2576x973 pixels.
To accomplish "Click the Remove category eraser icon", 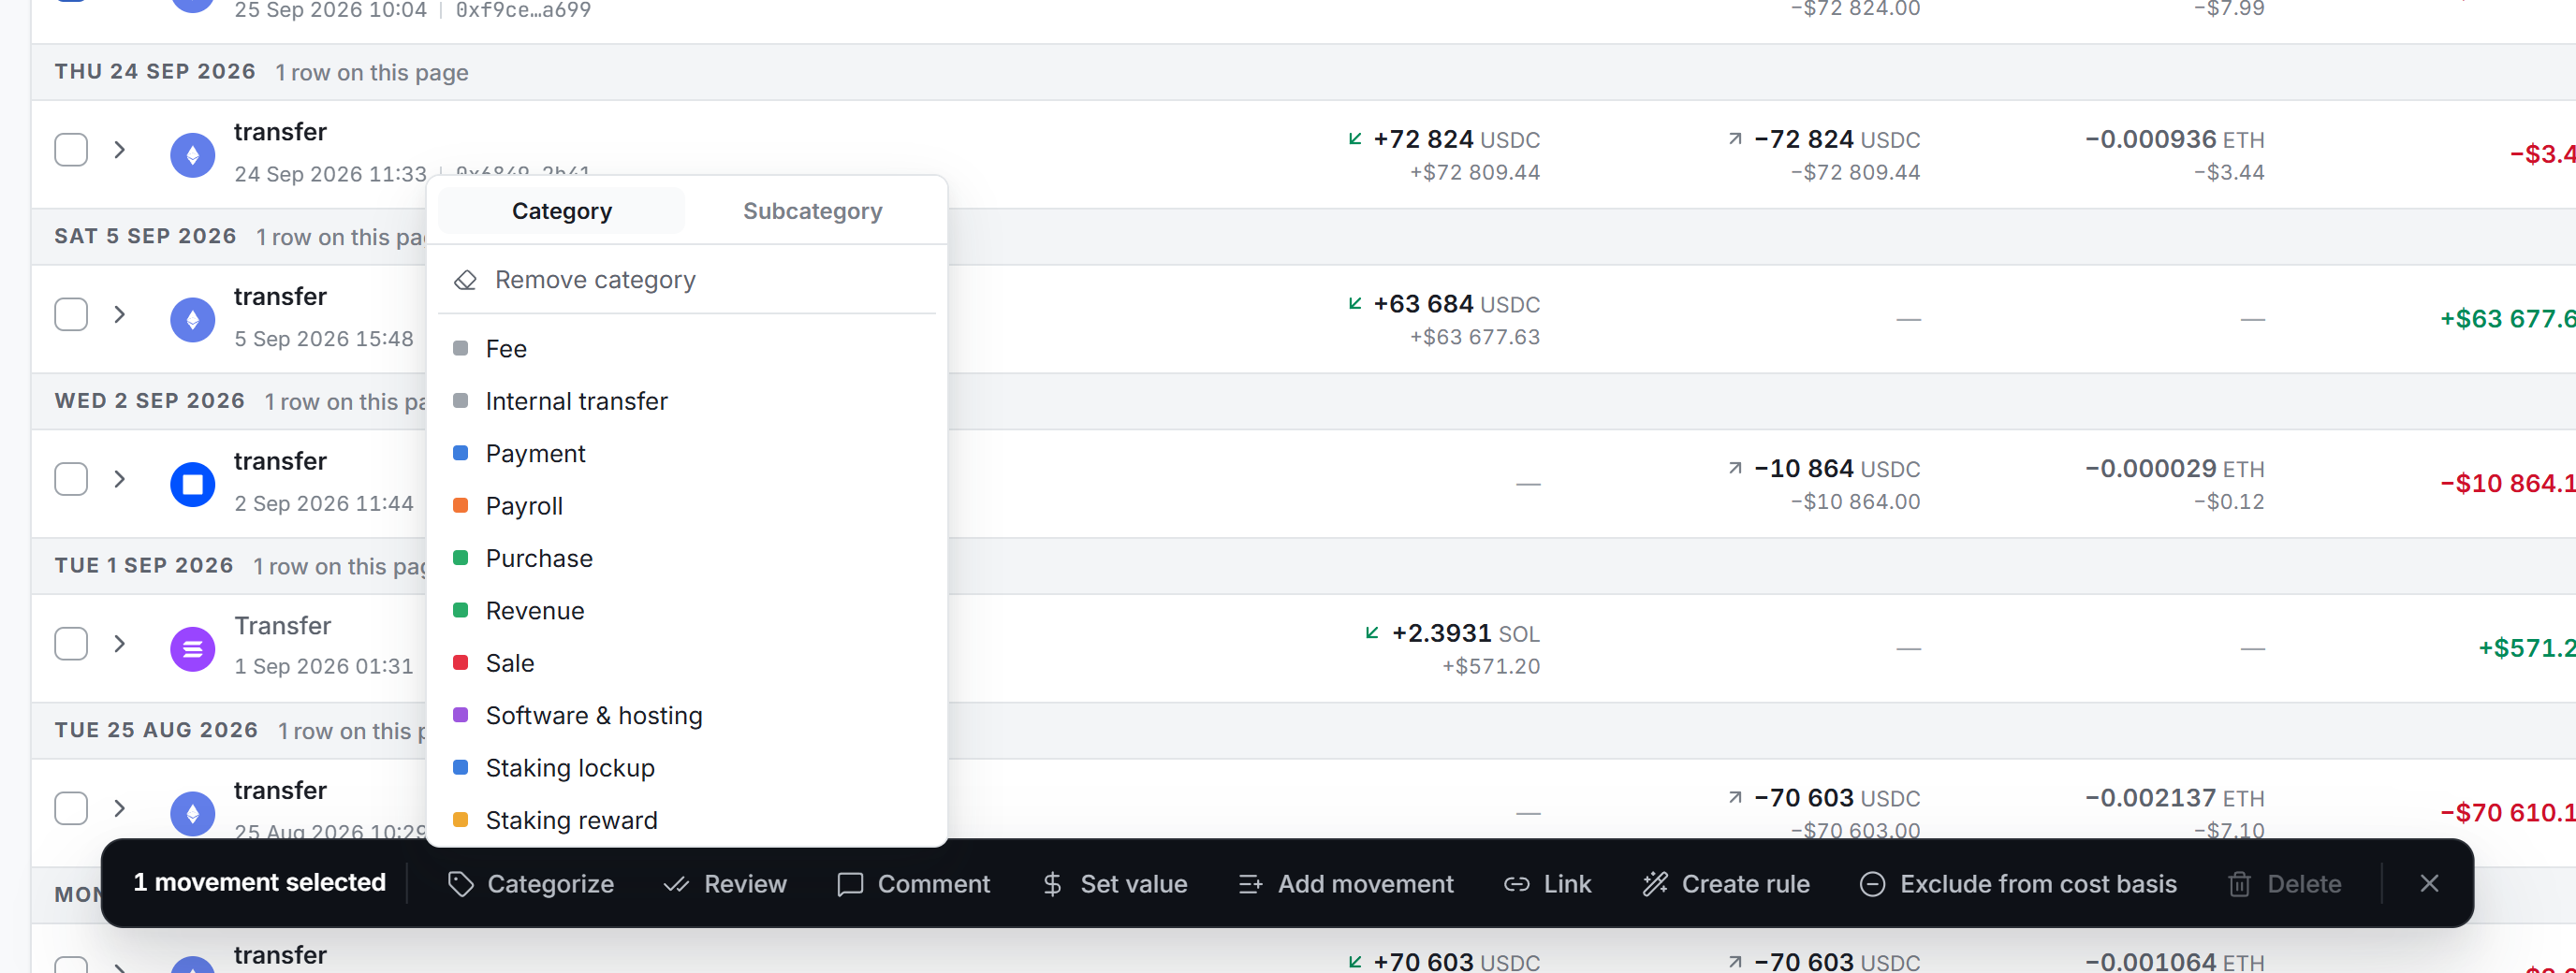I will coord(465,280).
